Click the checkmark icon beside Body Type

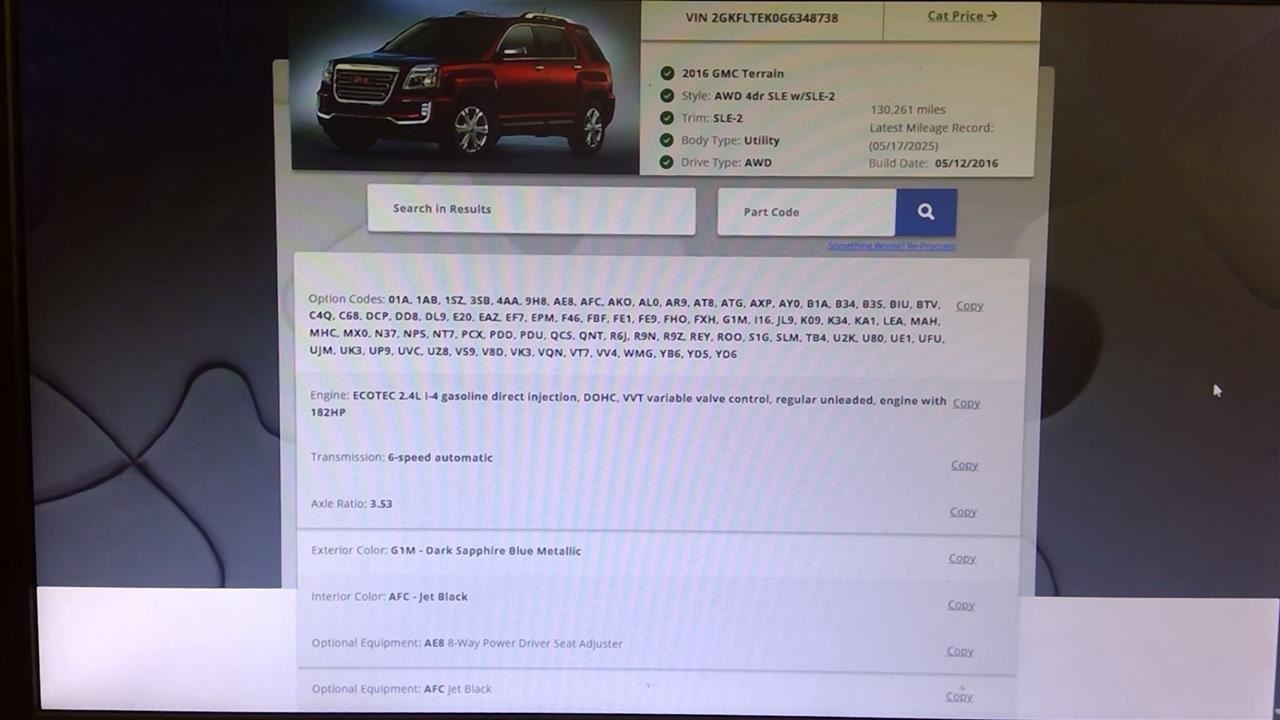(667, 140)
